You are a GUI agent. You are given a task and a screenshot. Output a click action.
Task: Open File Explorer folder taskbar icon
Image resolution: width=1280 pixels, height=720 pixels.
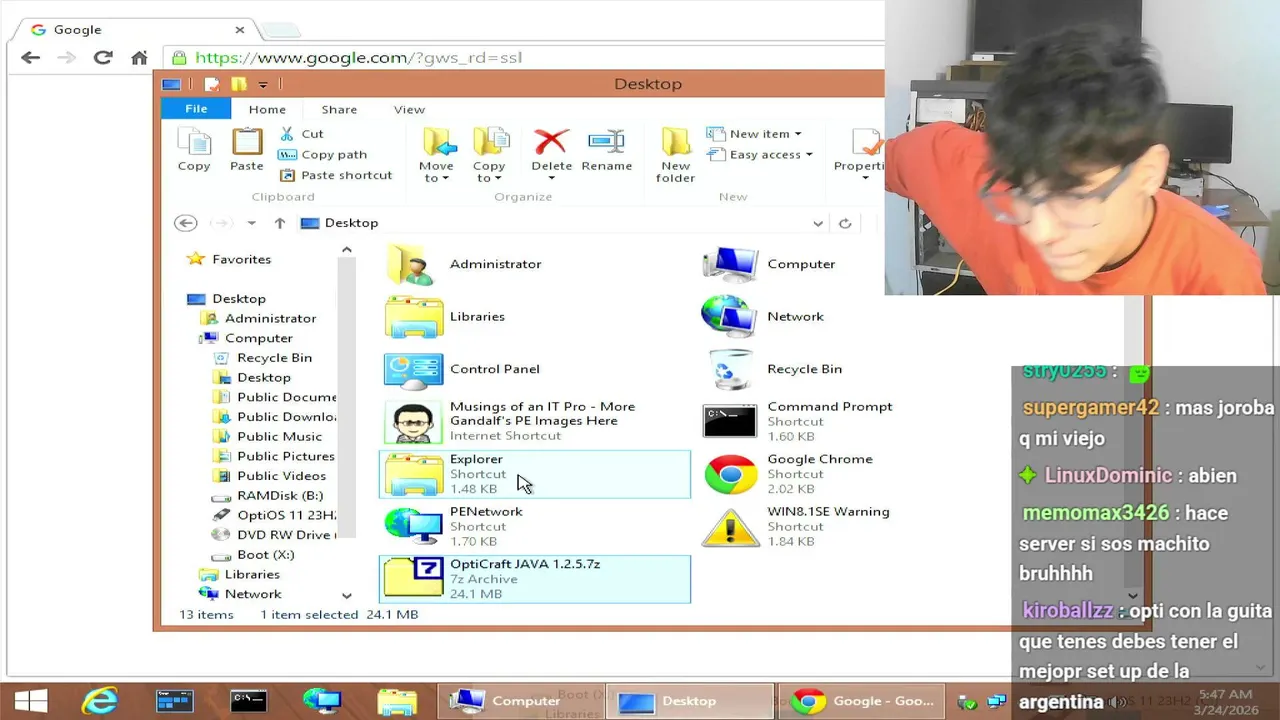tap(397, 701)
